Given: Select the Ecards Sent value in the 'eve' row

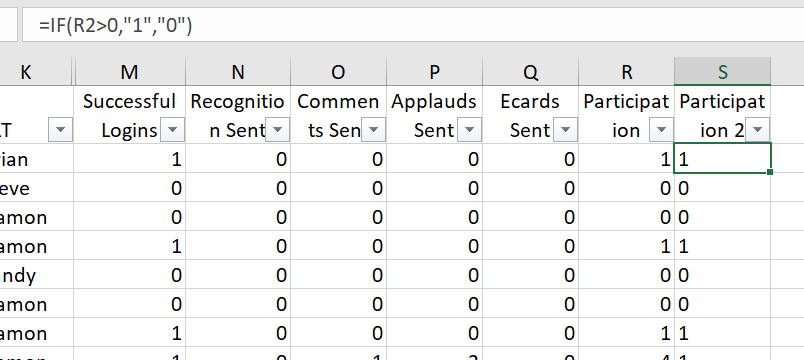Looking at the screenshot, I should point(530,188).
